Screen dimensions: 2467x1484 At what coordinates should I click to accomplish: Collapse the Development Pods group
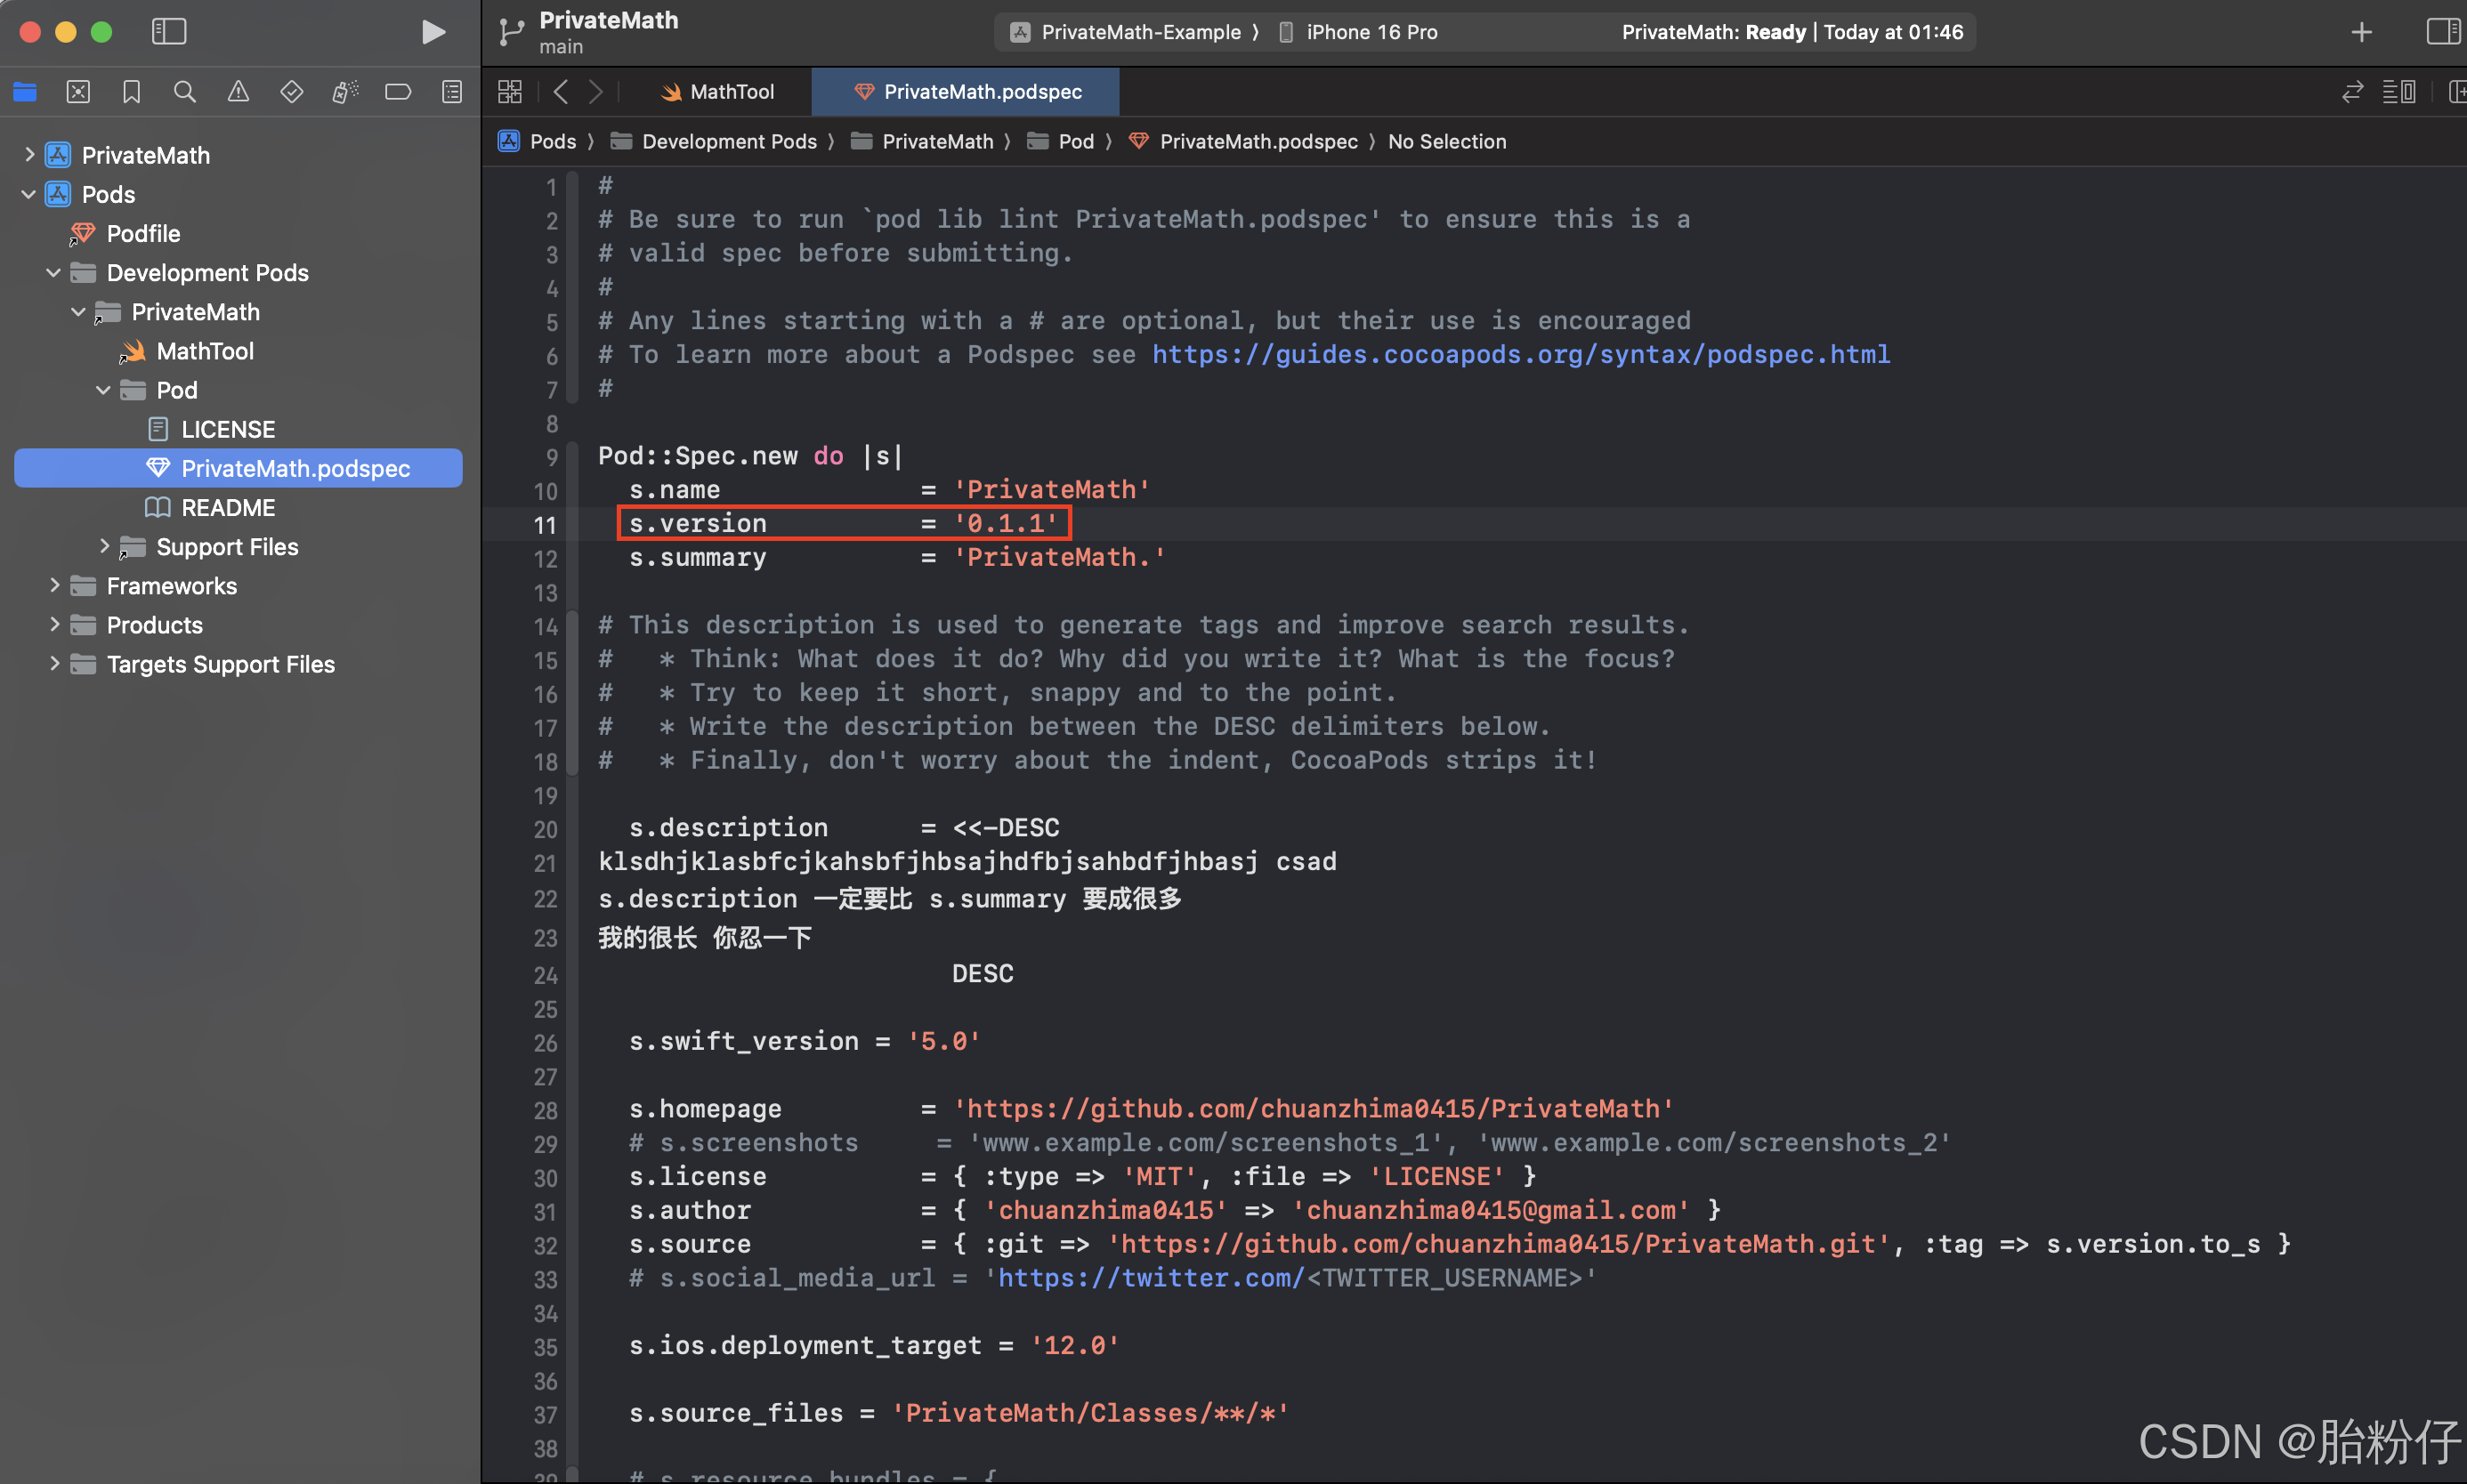[54, 272]
